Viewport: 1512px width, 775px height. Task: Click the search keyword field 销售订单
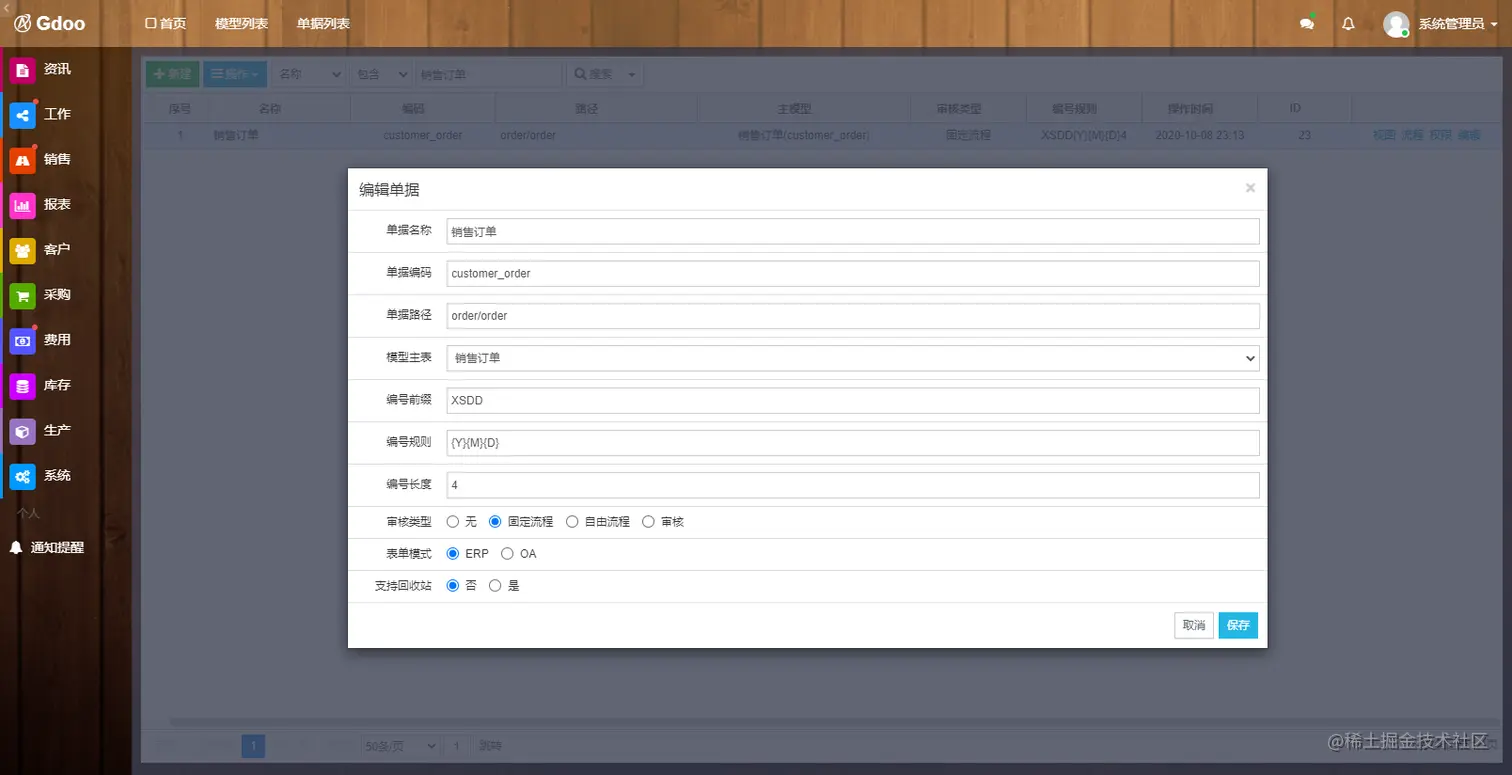[488, 74]
